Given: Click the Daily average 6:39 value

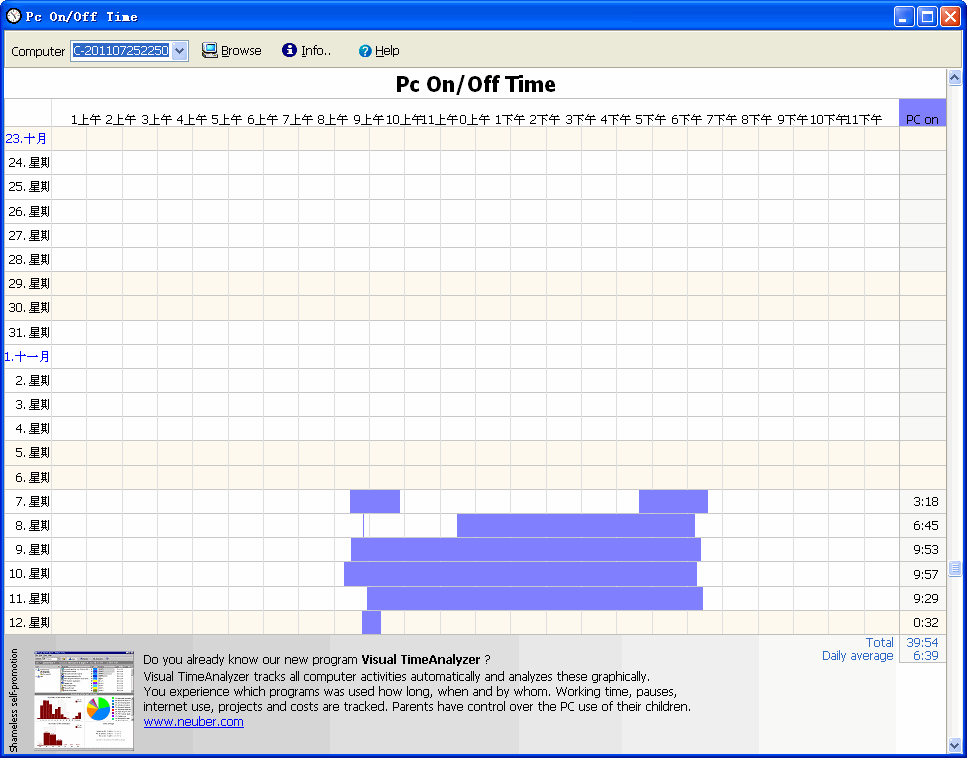Looking at the screenshot, I should (926, 656).
